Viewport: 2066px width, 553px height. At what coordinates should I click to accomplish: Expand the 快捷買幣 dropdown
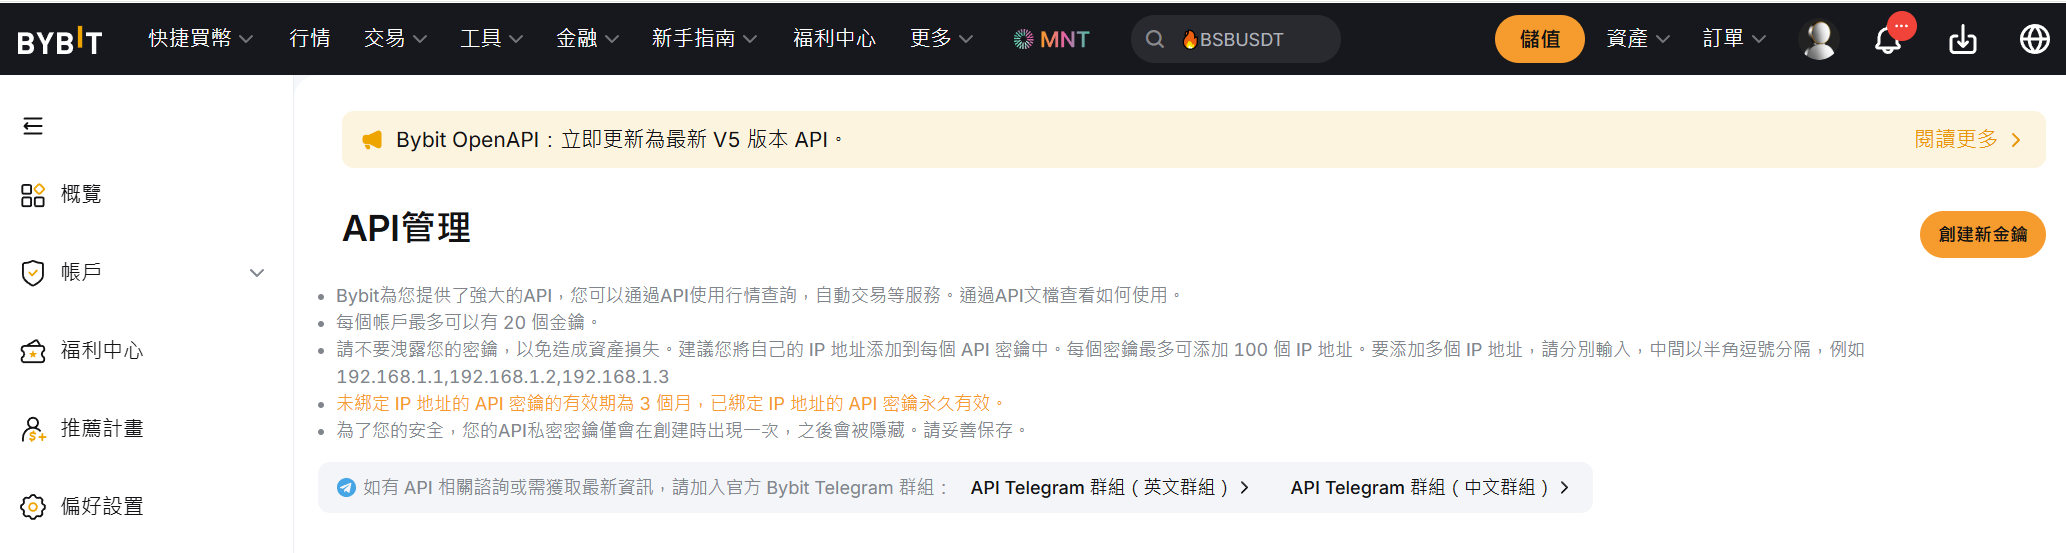(246, 39)
